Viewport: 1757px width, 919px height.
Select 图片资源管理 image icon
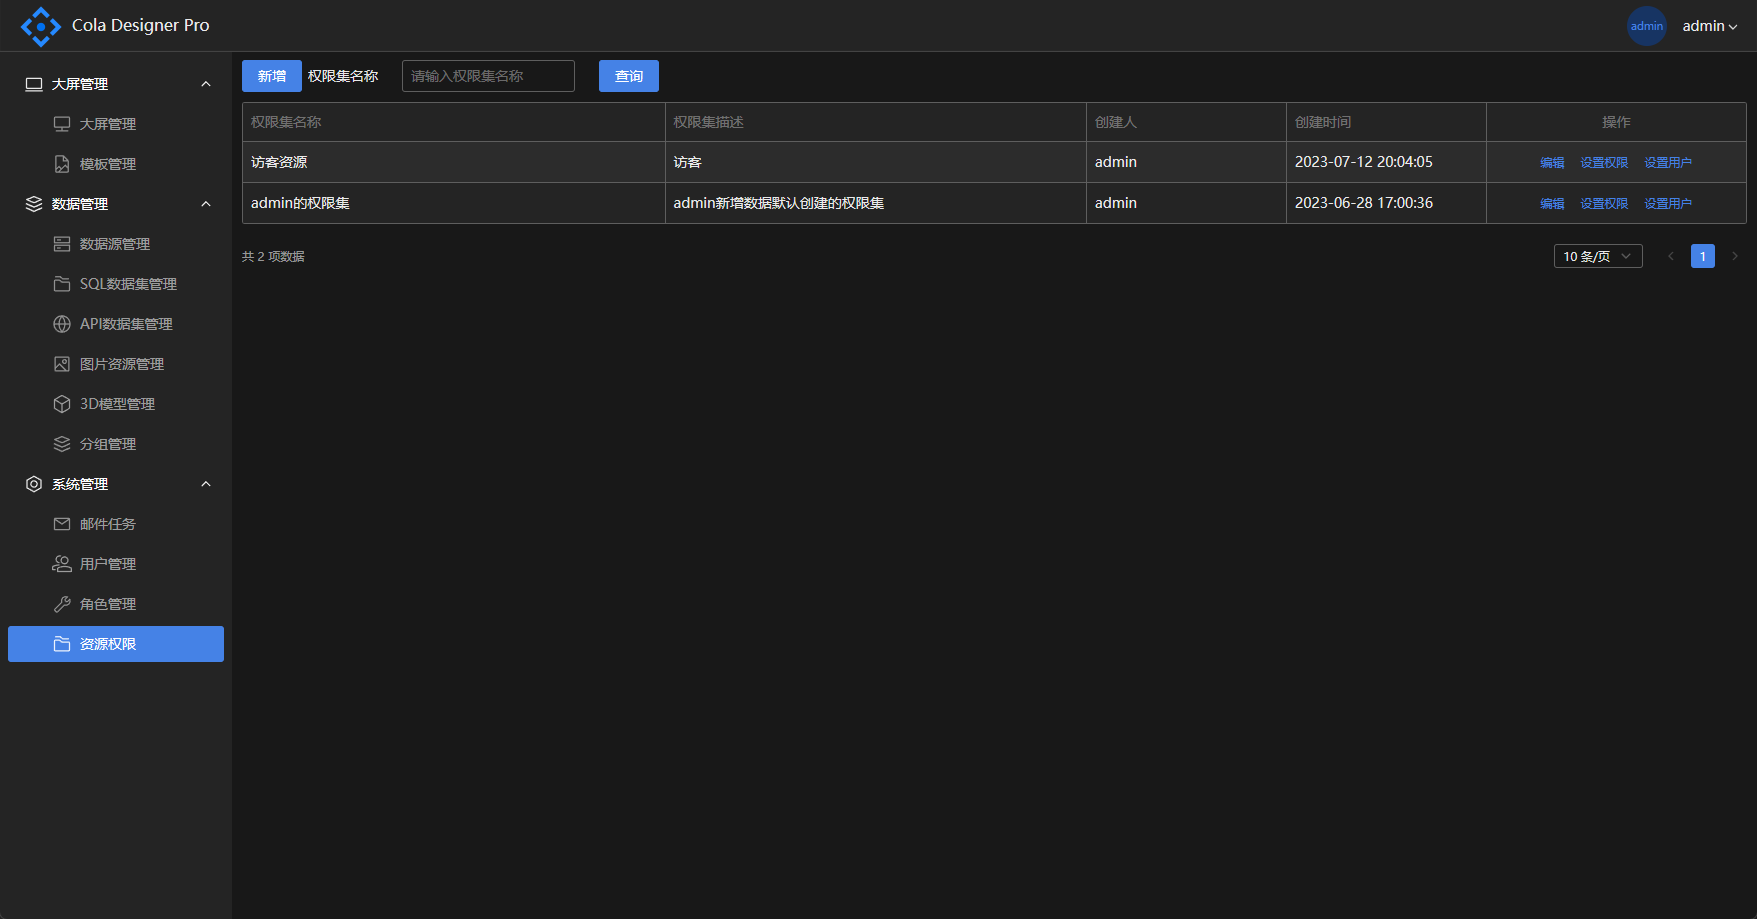coord(62,364)
